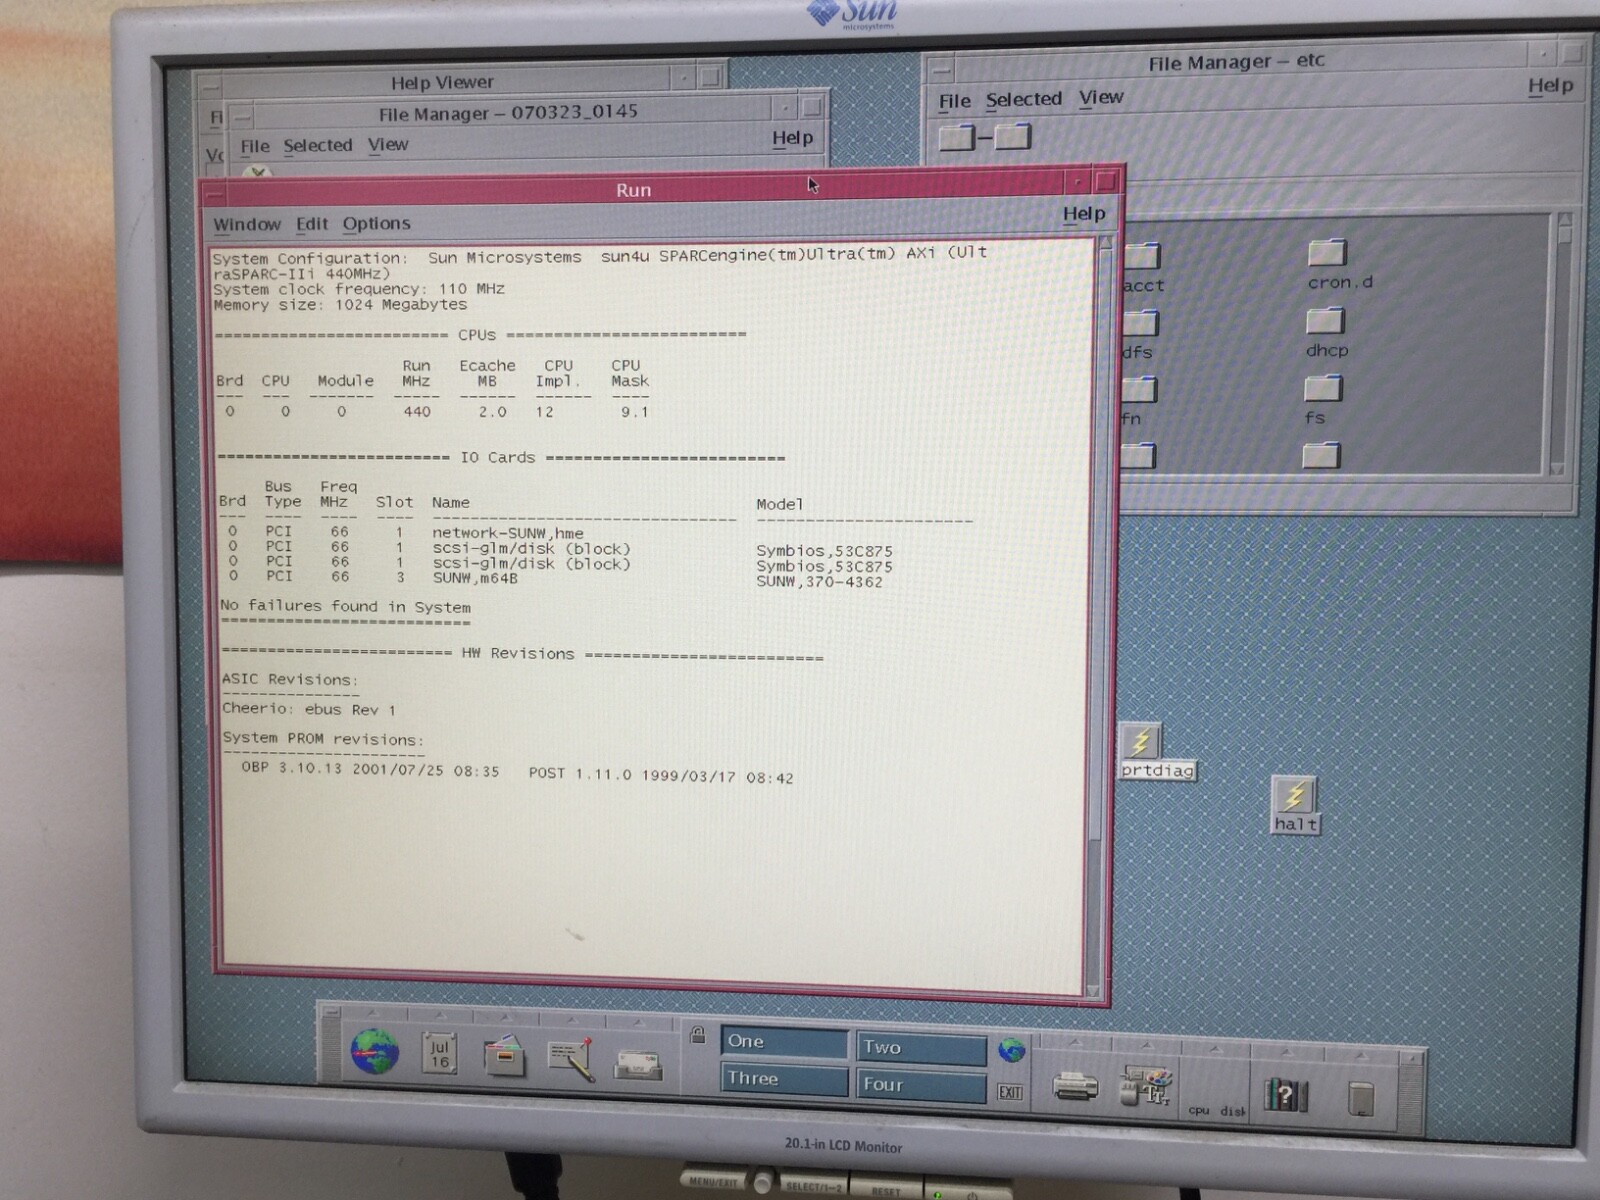Click the "Memory size: 1024 Megabytes" line
This screenshot has height=1200, width=1600.
click(x=340, y=305)
